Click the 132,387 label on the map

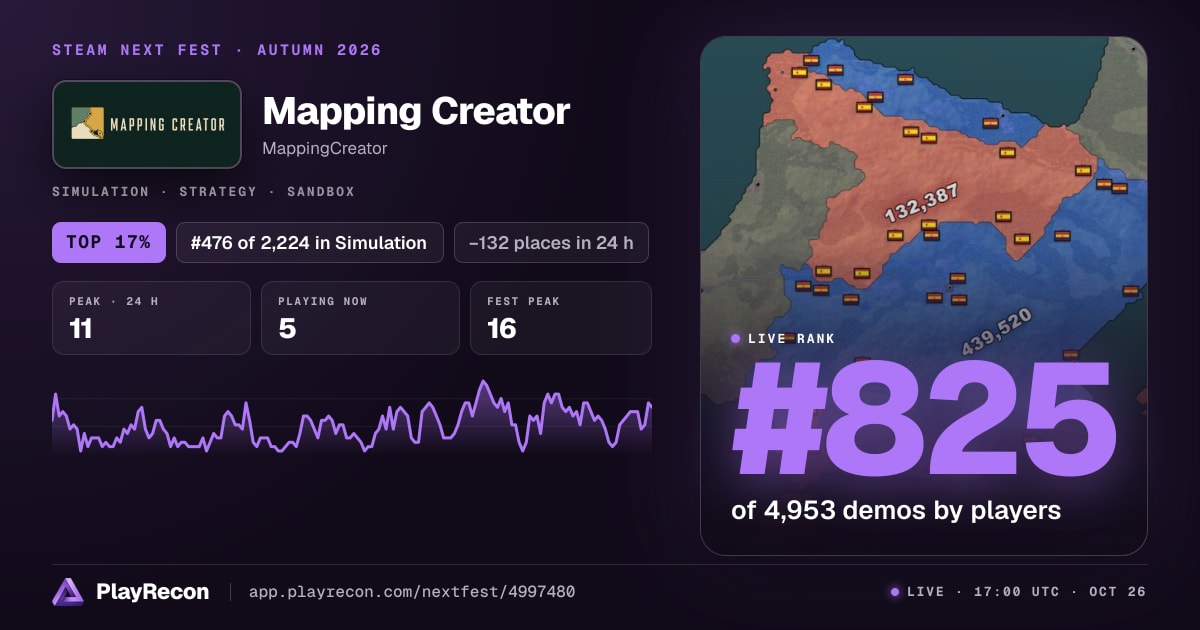tap(921, 201)
